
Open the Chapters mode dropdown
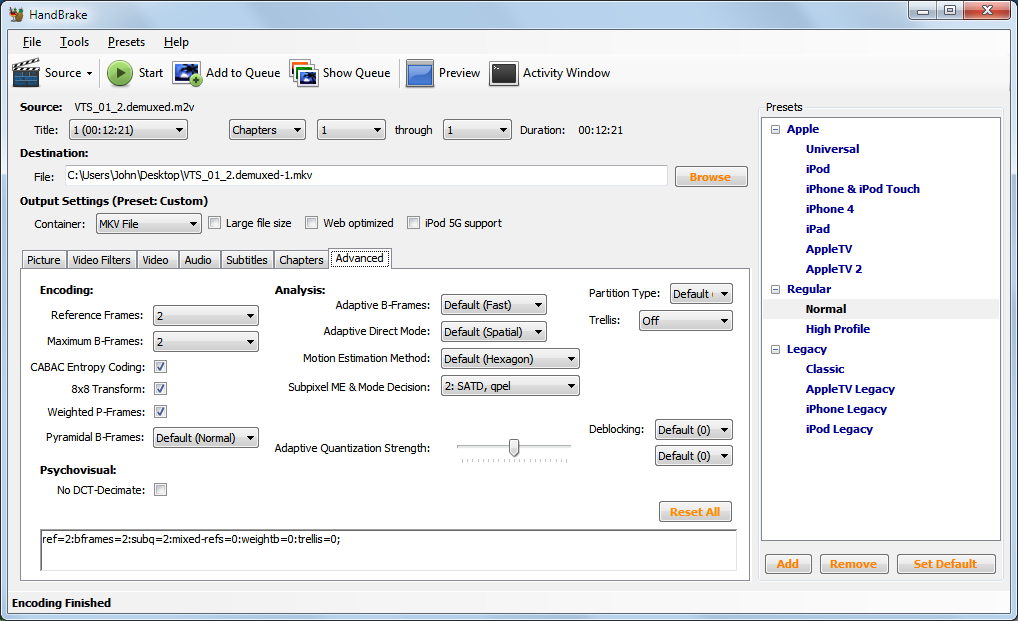(267, 130)
